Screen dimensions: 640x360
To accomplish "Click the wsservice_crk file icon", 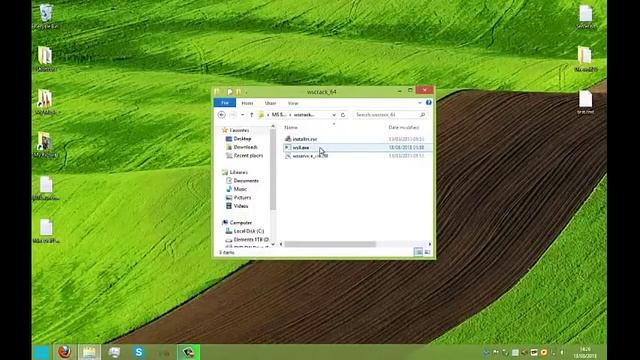I will pyautogui.click(x=288, y=156).
